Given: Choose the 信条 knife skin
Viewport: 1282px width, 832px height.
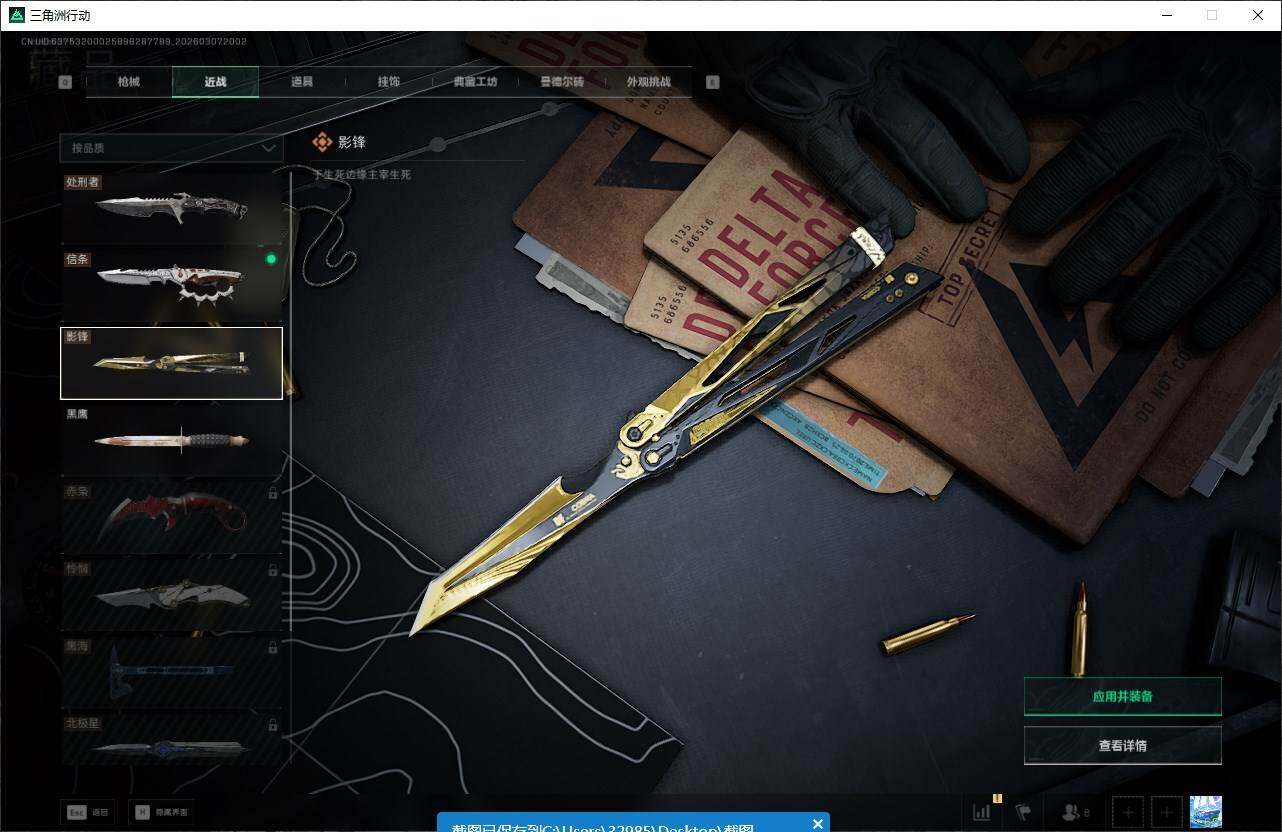Looking at the screenshot, I should coord(171,286).
